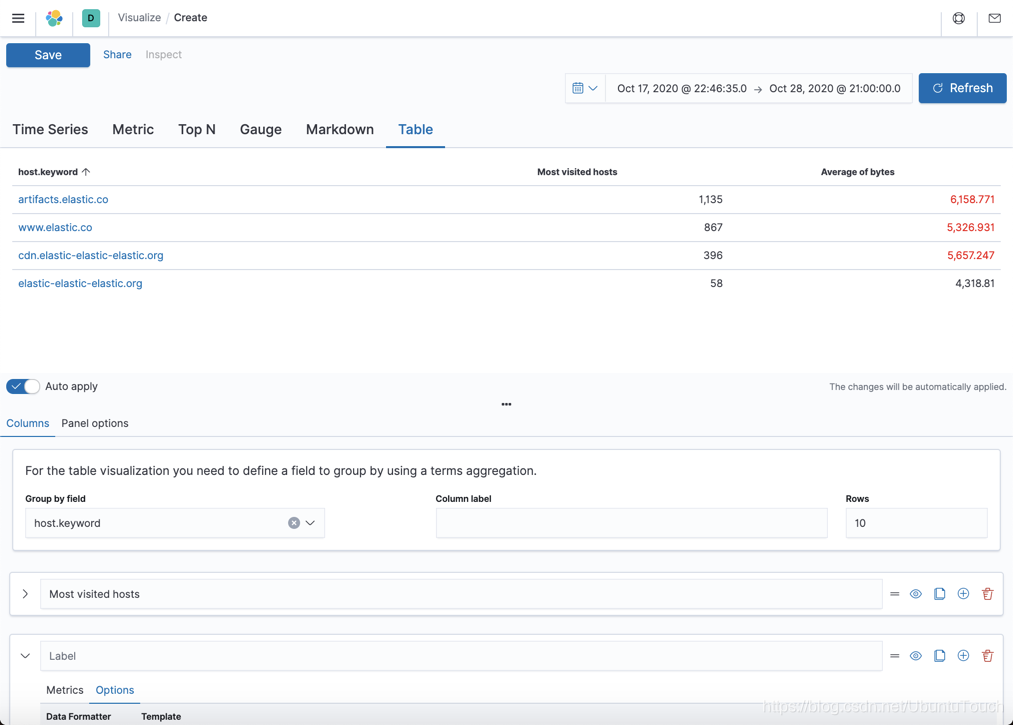Open the hamburger navigation menu
1013x725 pixels.
coord(18,18)
